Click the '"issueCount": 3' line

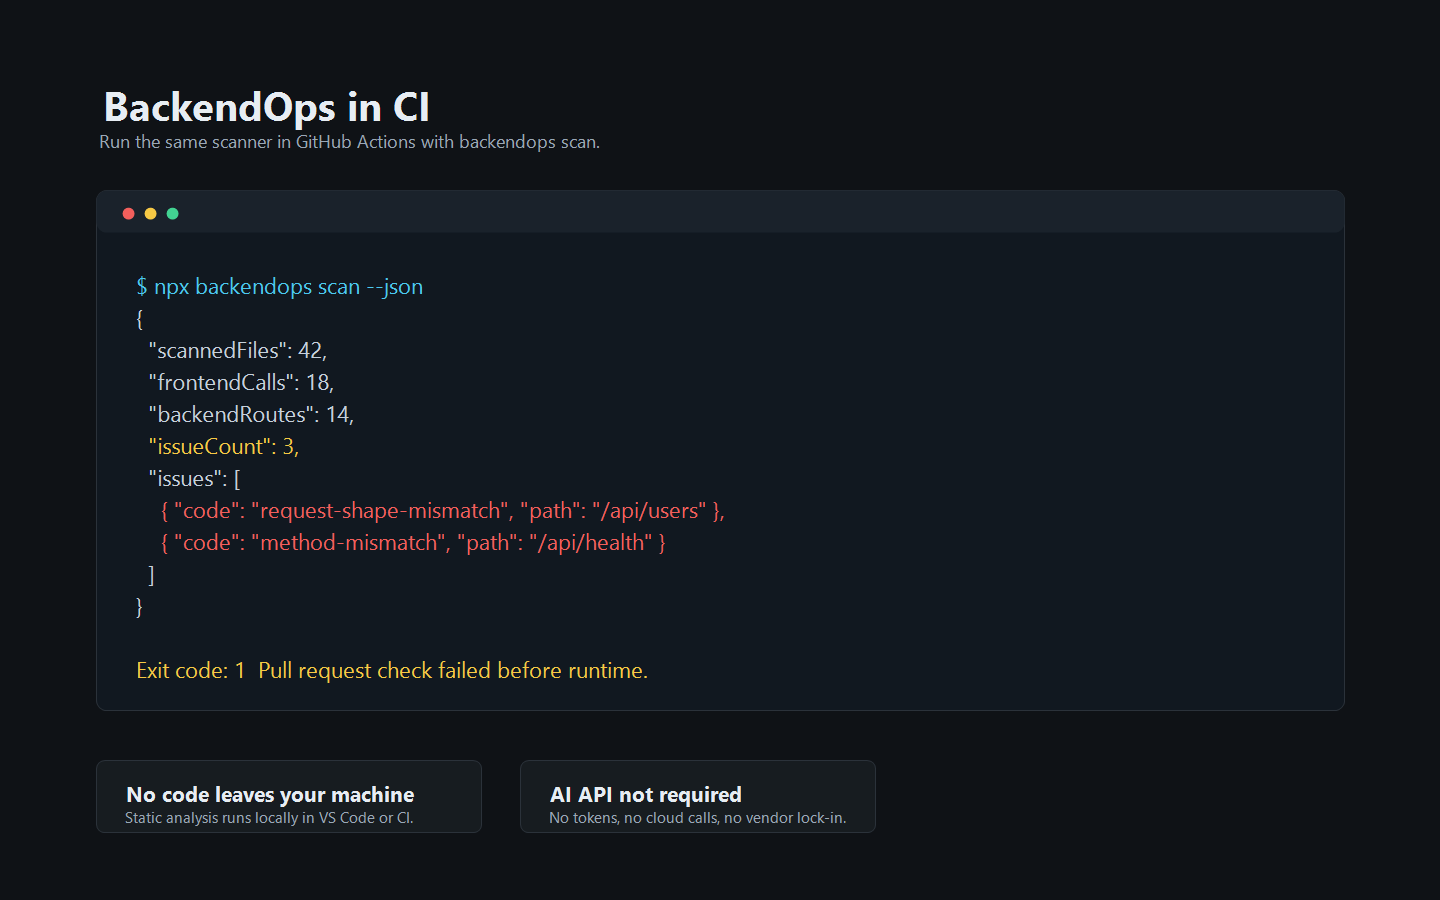click(x=224, y=447)
